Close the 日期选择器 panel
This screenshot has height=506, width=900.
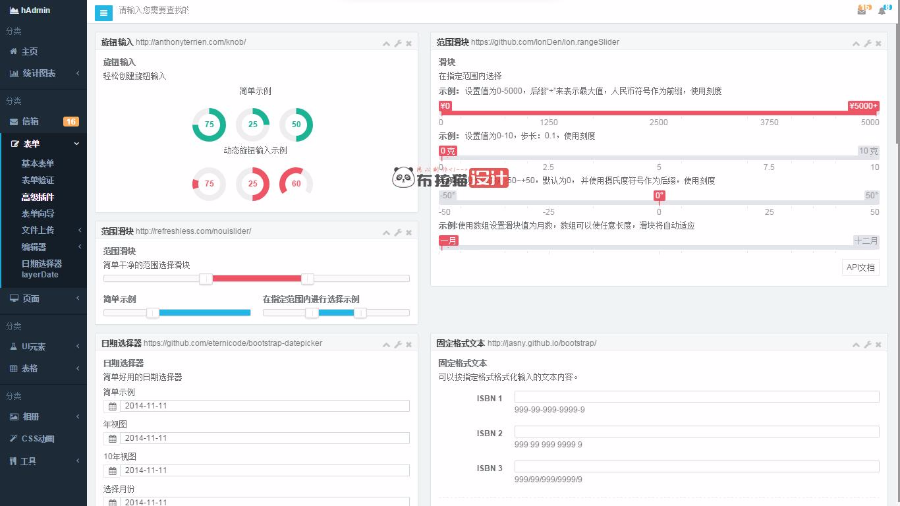(409, 344)
